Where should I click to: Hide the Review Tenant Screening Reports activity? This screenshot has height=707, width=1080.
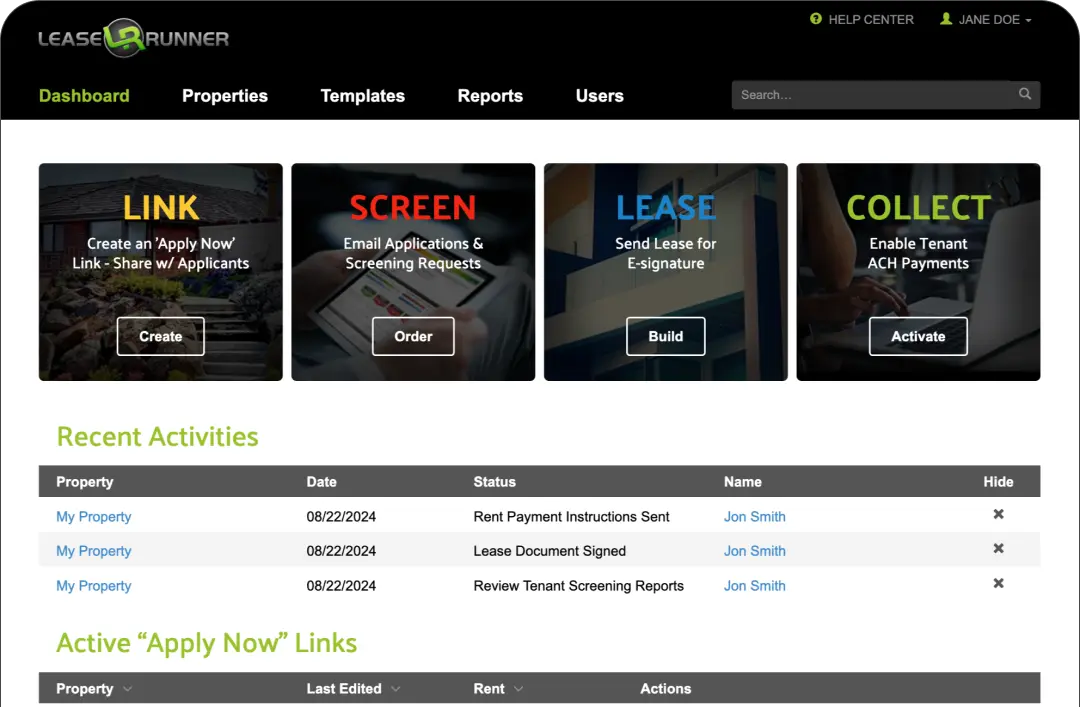pyautogui.click(x=998, y=584)
